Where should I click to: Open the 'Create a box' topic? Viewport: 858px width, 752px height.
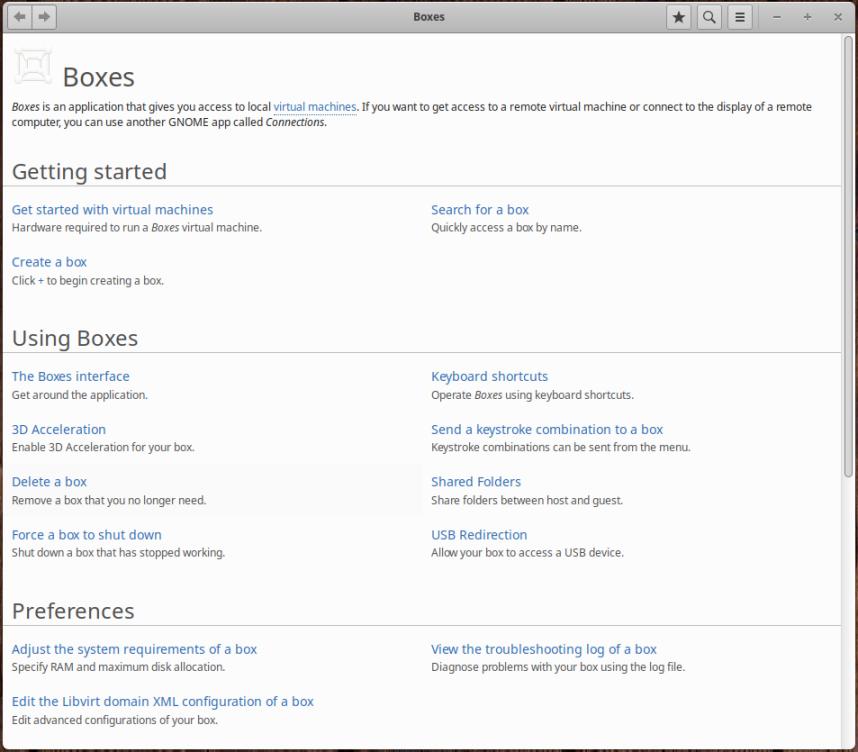[49, 262]
